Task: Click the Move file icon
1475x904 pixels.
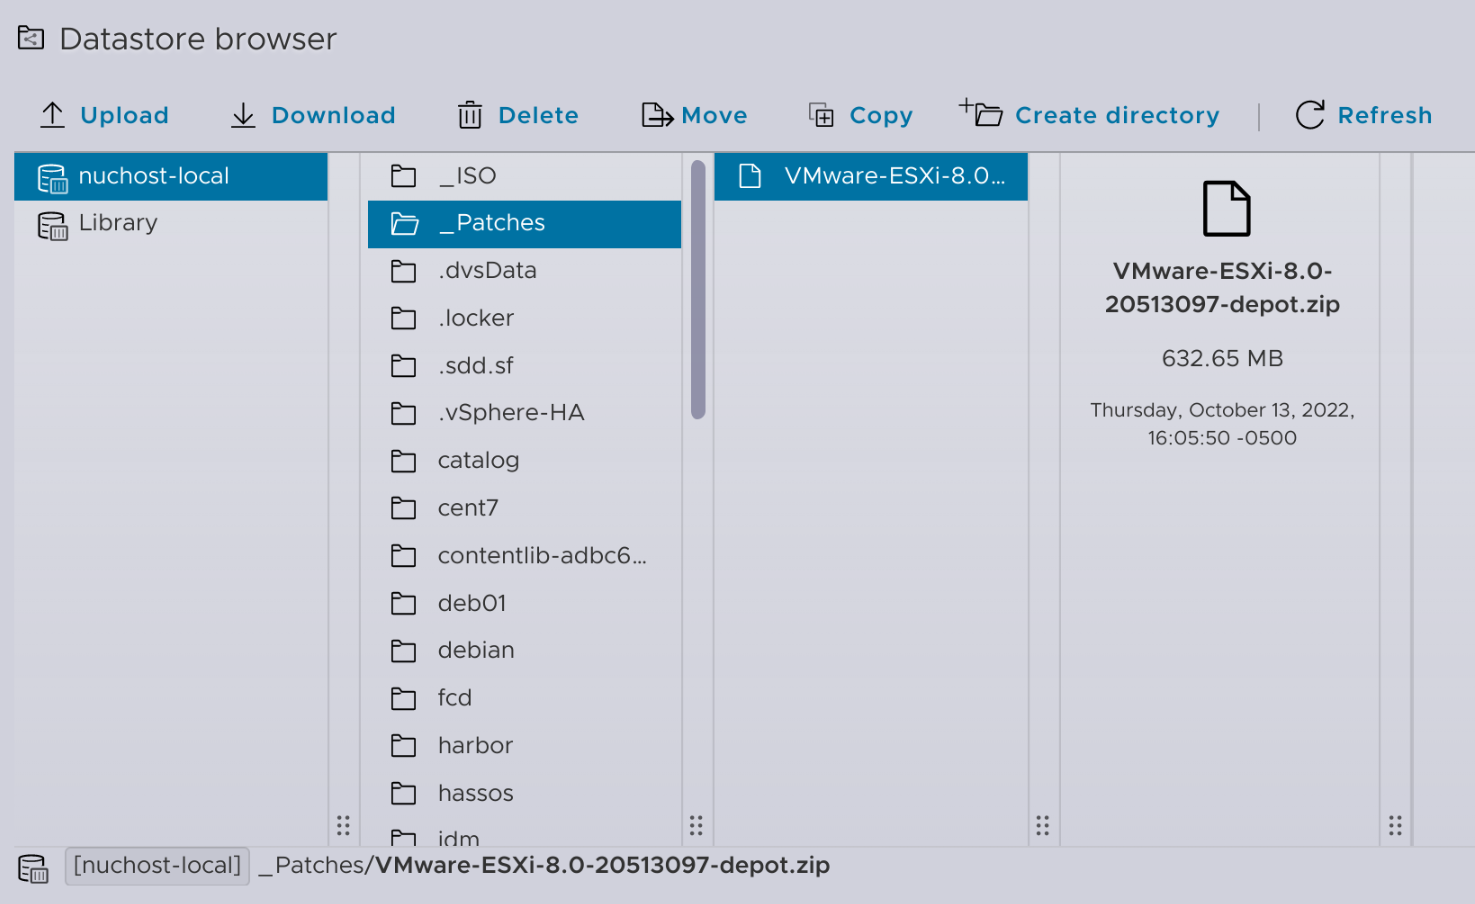Action: click(x=657, y=115)
